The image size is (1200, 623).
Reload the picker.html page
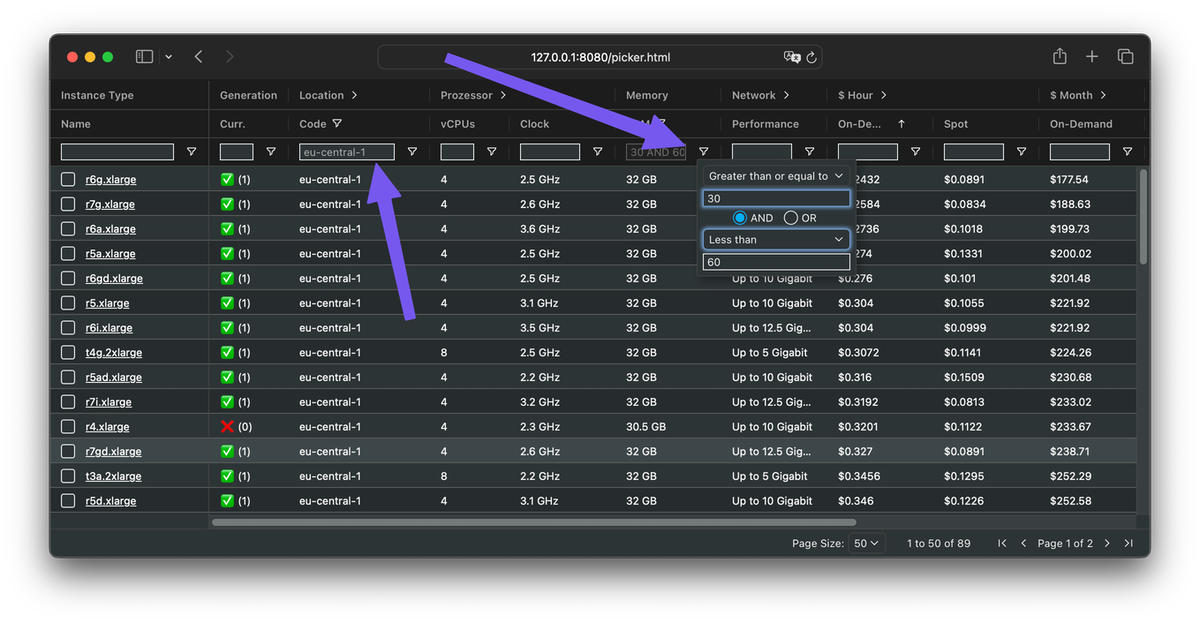pos(813,58)
